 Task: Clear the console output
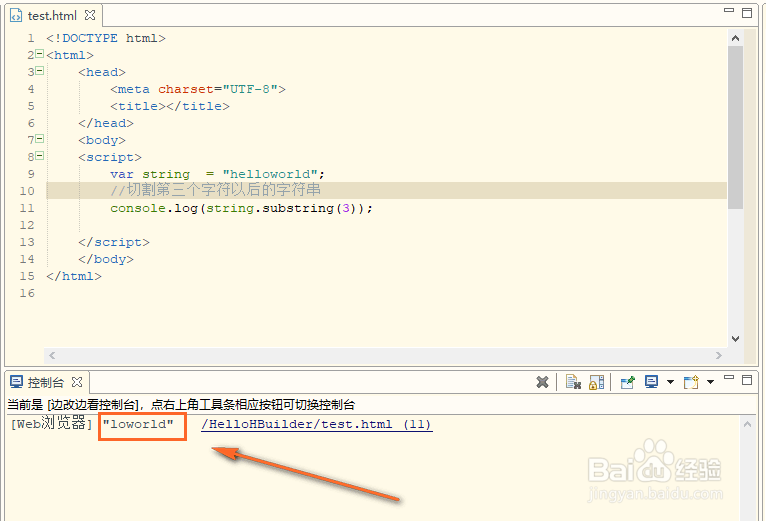coord(573,382)
